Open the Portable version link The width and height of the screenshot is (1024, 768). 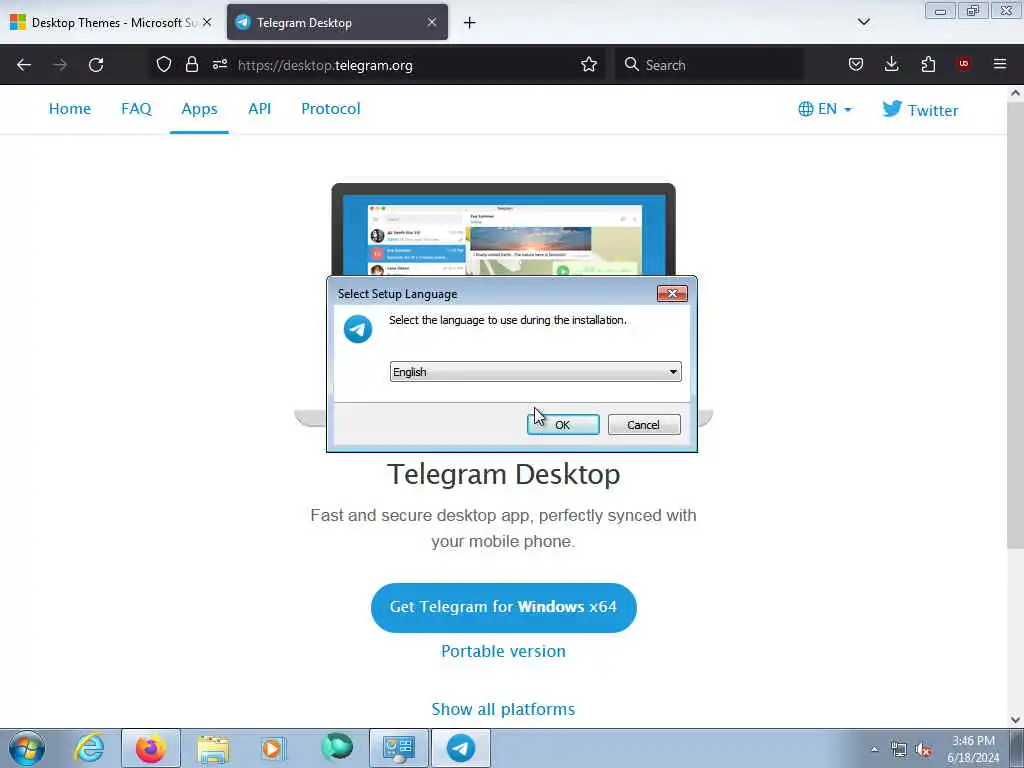point(504,651)
